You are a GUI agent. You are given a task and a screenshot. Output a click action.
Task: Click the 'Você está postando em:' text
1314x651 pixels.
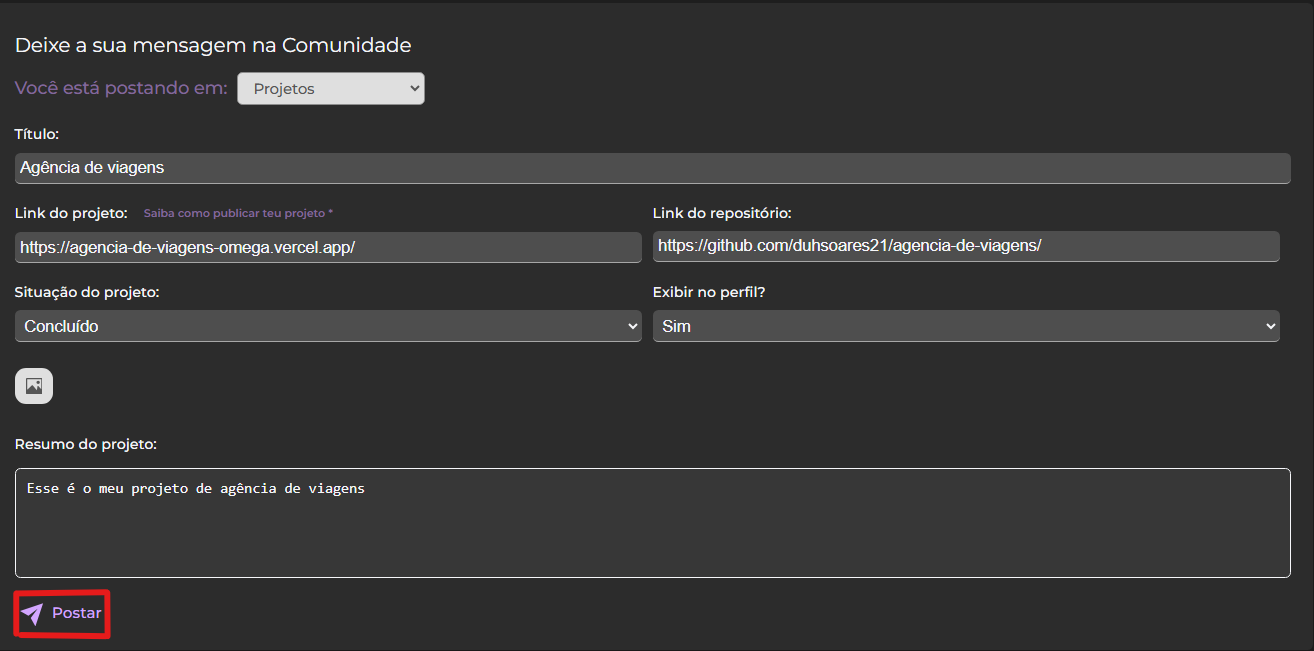pos(121,88)
